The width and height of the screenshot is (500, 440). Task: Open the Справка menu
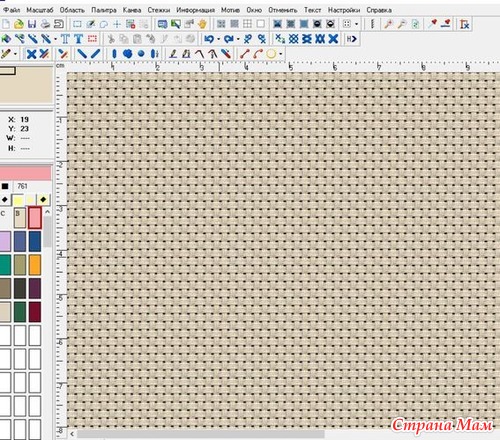click(379, 10)
